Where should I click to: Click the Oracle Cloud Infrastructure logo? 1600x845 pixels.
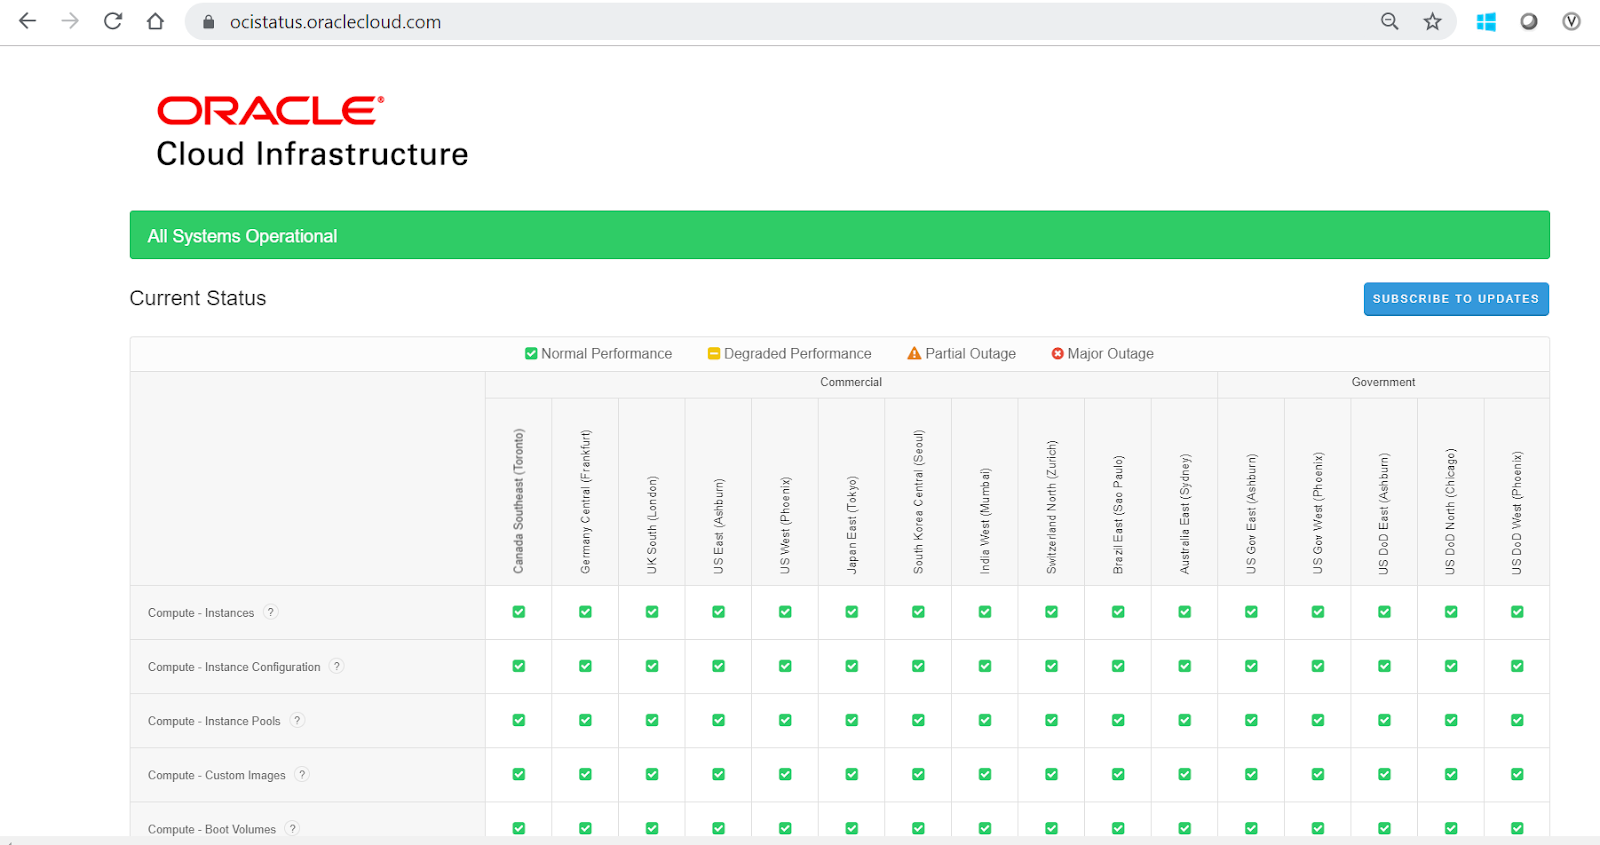[x=312, y=132]
